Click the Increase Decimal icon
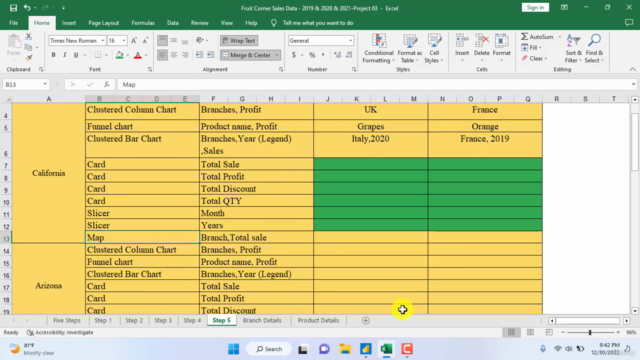Image resolution: width=640 pixels, height=360 pixels. point(337,55)
